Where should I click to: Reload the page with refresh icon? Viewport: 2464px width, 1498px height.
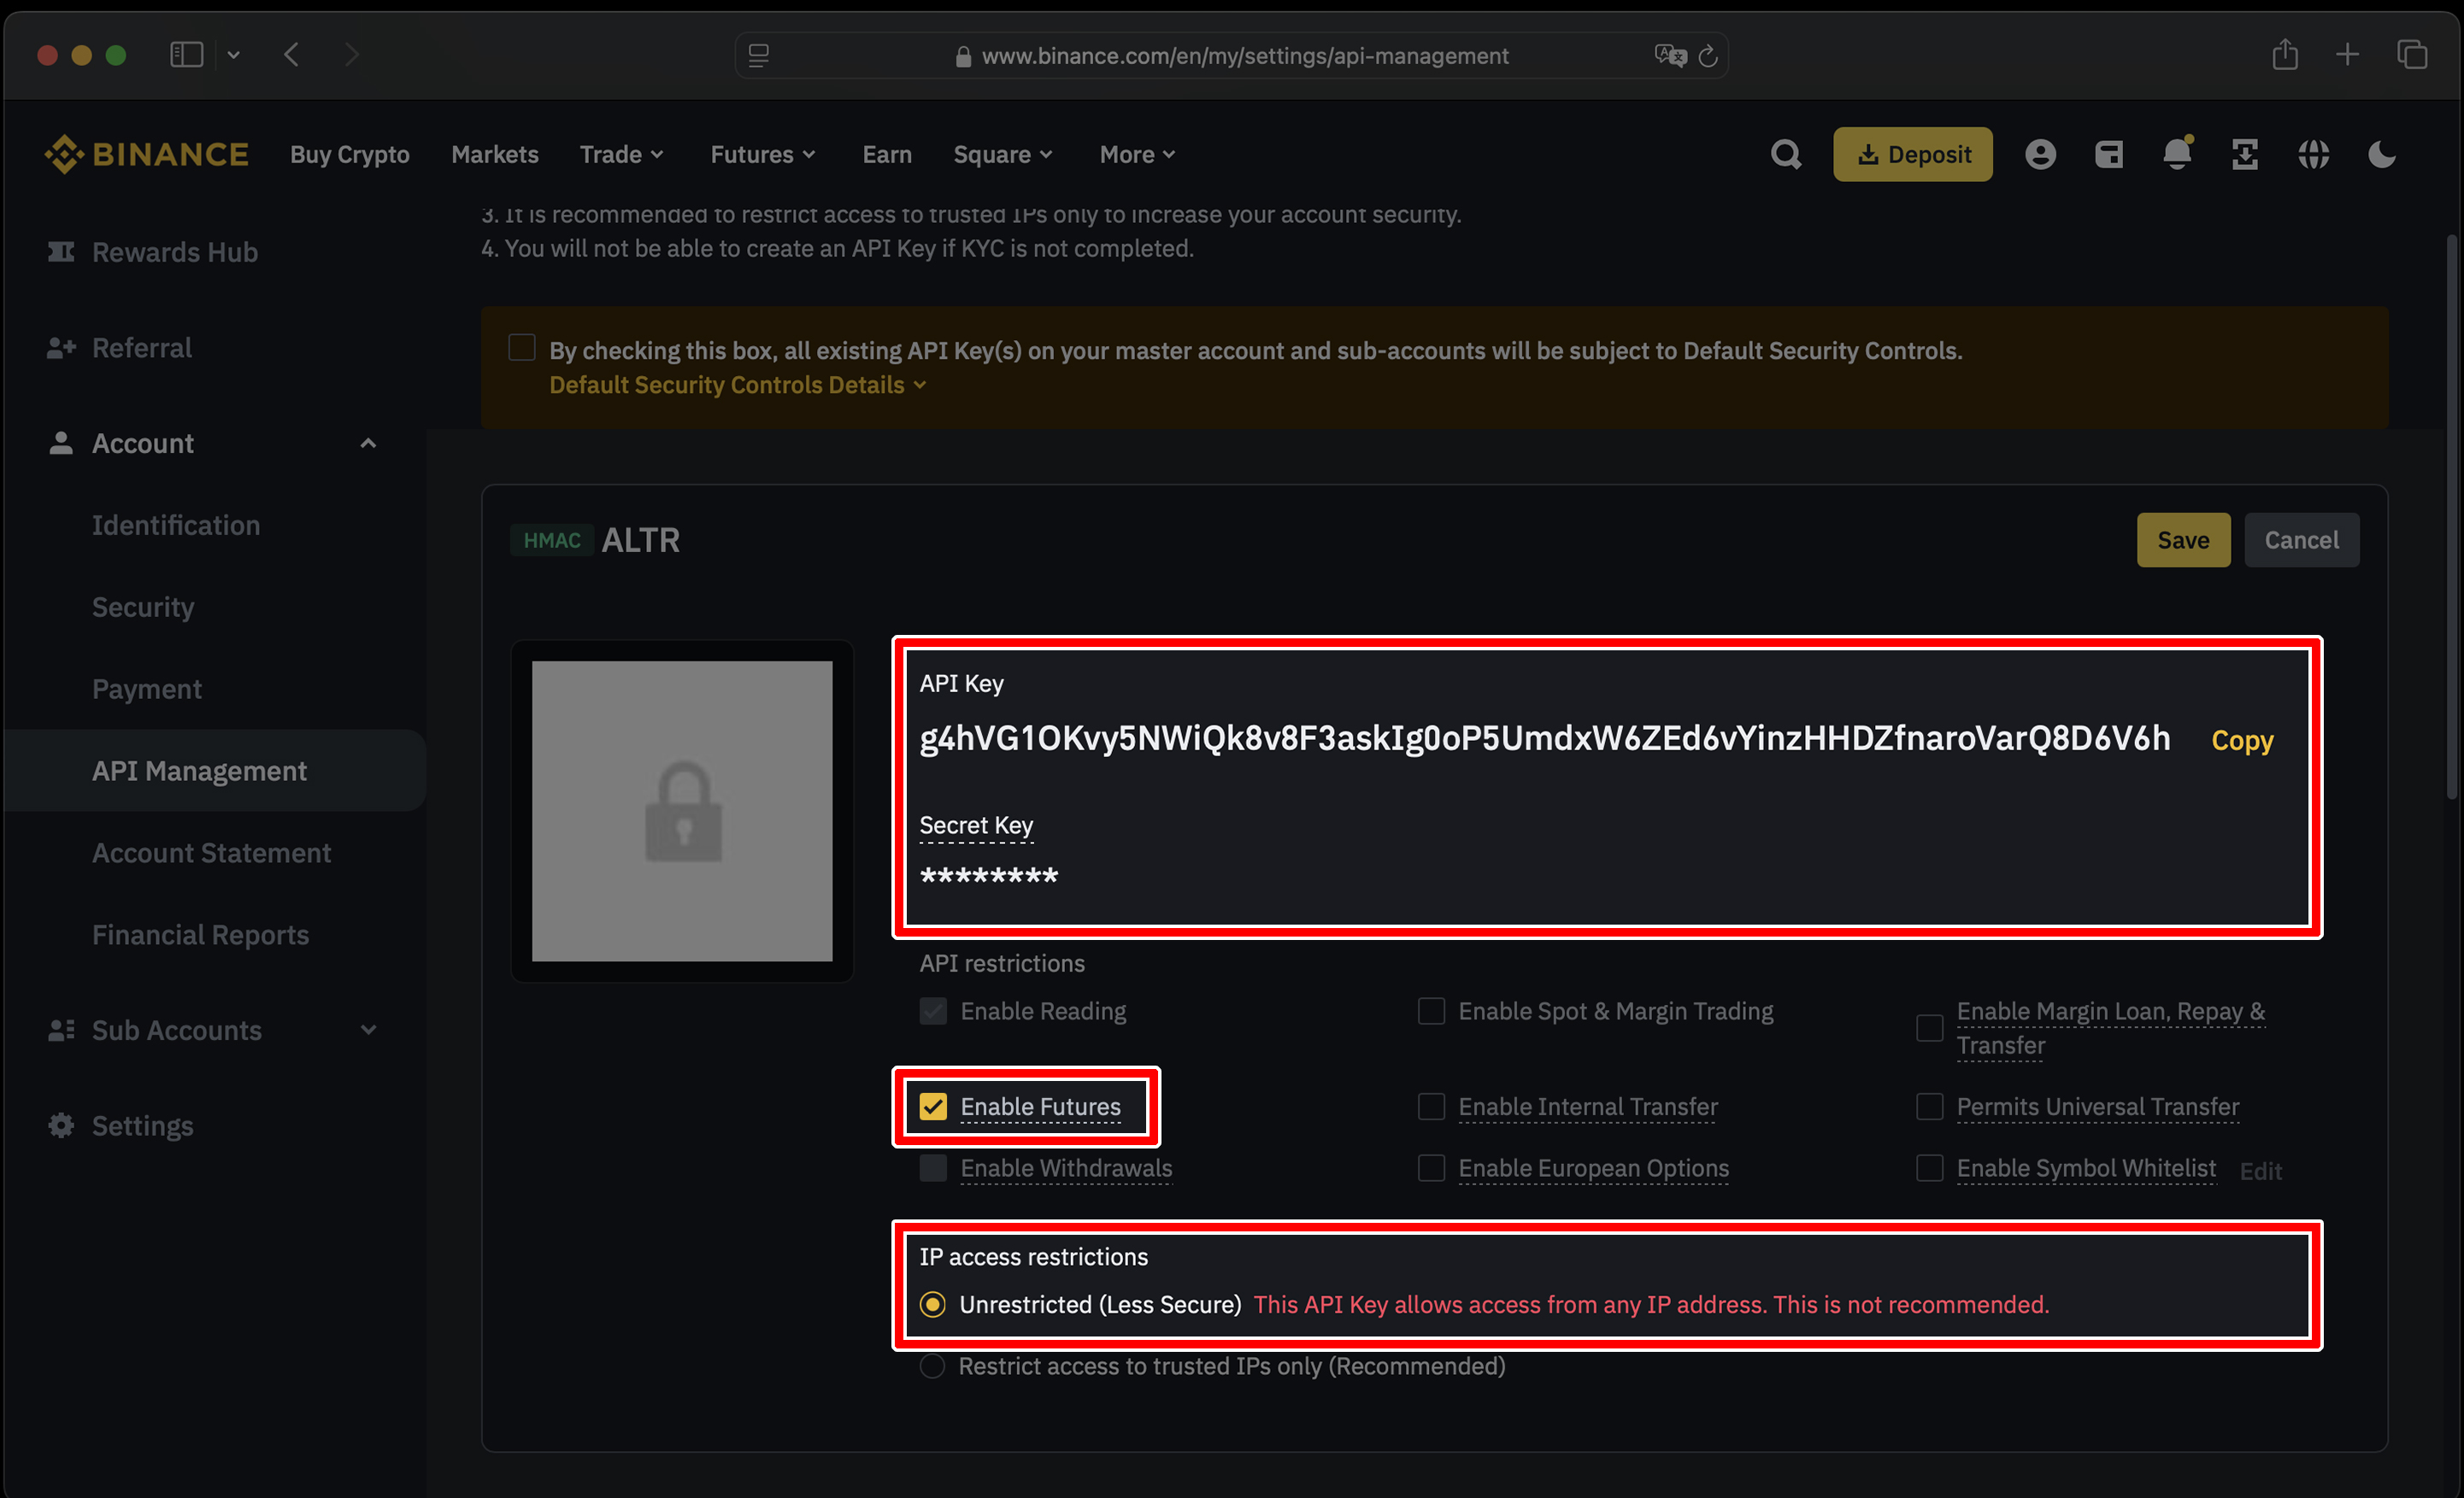(1708, 56)
